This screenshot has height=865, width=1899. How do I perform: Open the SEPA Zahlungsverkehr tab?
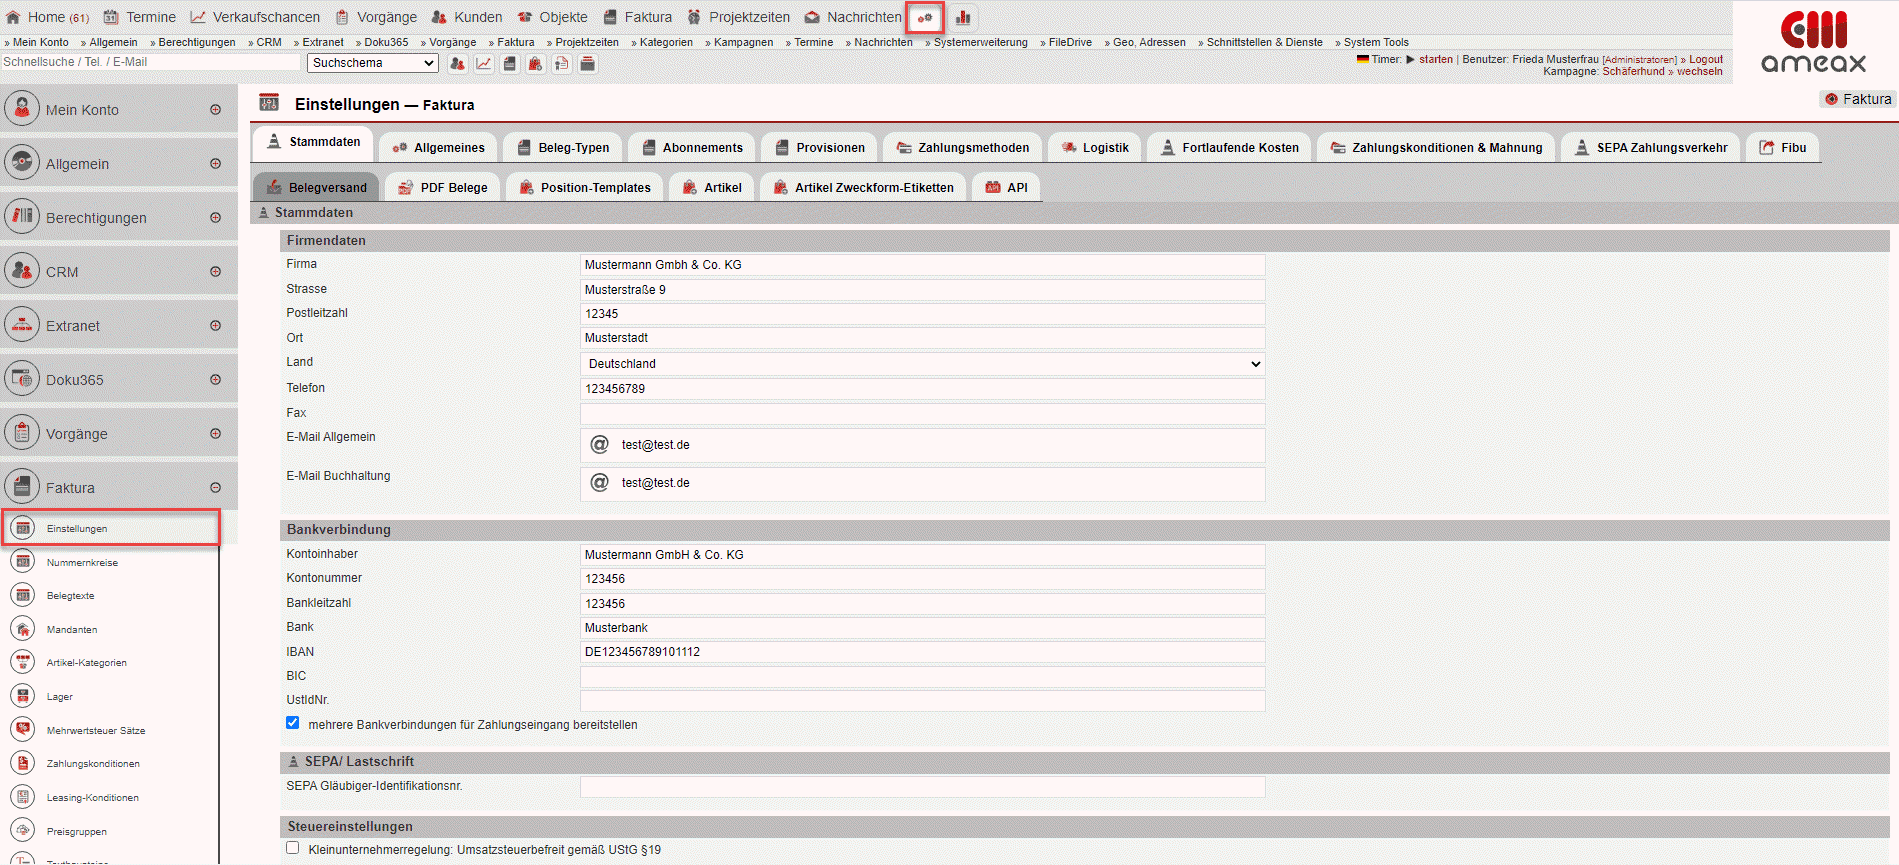(1650, 148)
